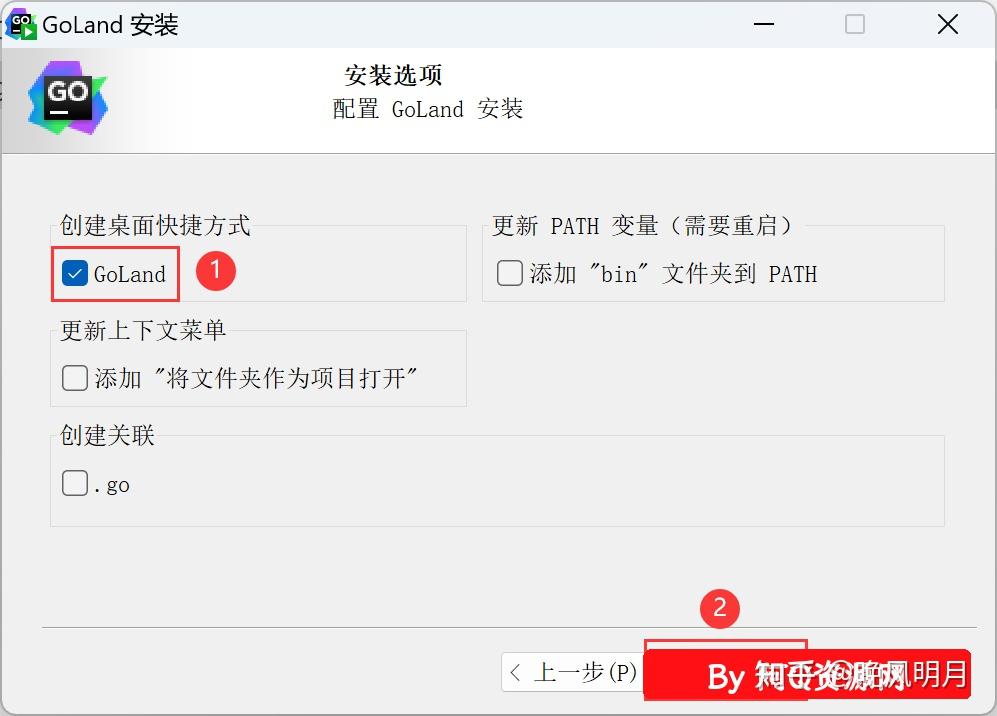Screen dimensions: 997x716
Task: Click the red badge numbered 2
Action: pyautogui.click(x=722, y=608)
